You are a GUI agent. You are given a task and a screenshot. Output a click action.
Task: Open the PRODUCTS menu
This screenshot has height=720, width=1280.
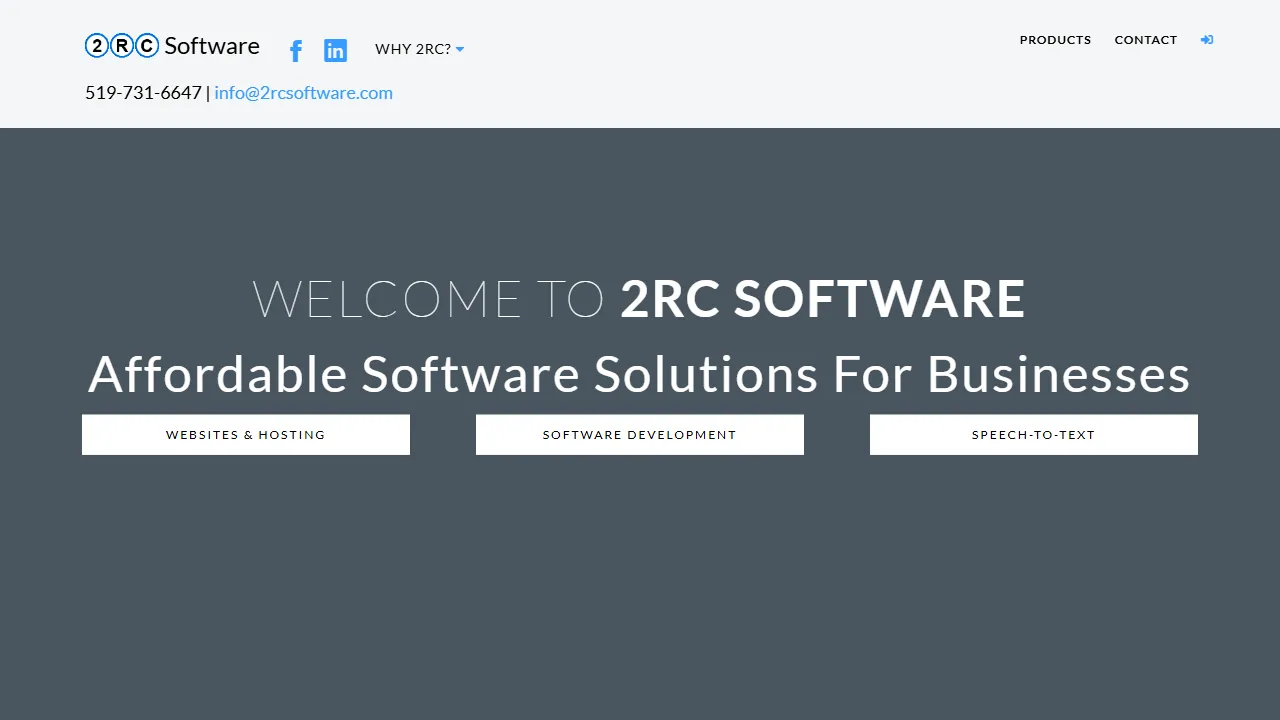pyautogui.click(x=1056, y=40)
